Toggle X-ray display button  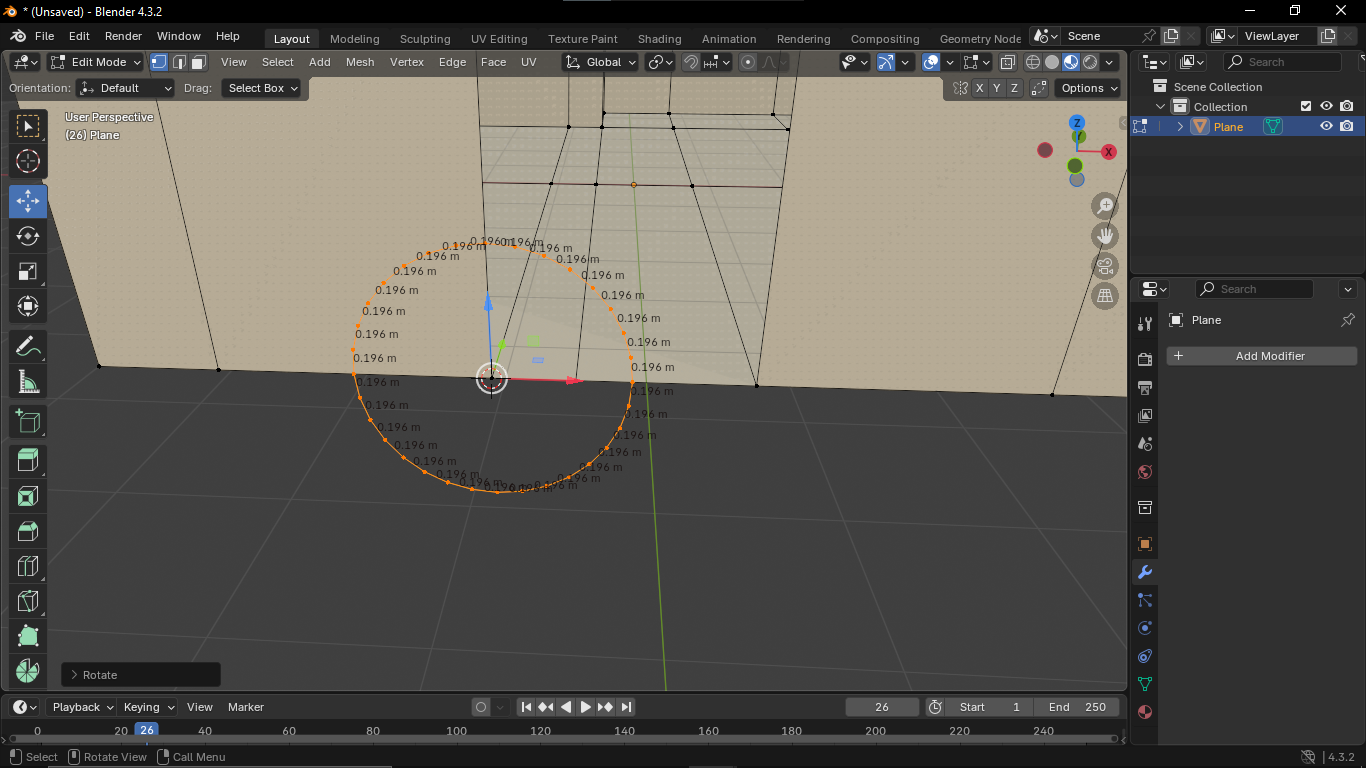point(1008,62)
